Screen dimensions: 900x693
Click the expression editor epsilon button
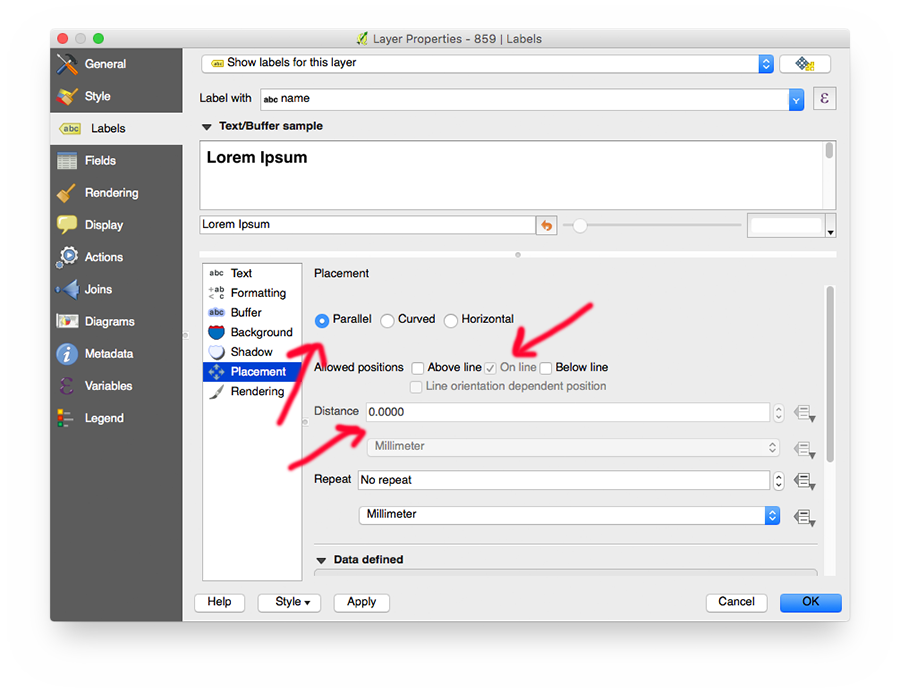[x=824, y=98]
